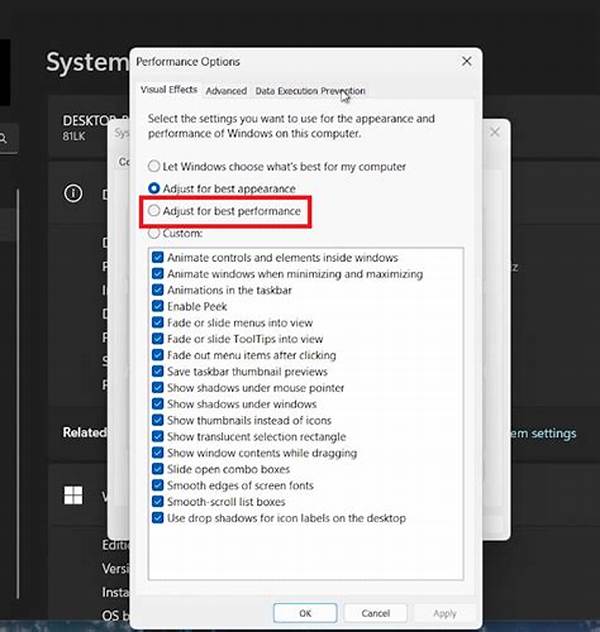Click the device info circle icon
This screenshot has height=632, width=600.
point(72,194)
